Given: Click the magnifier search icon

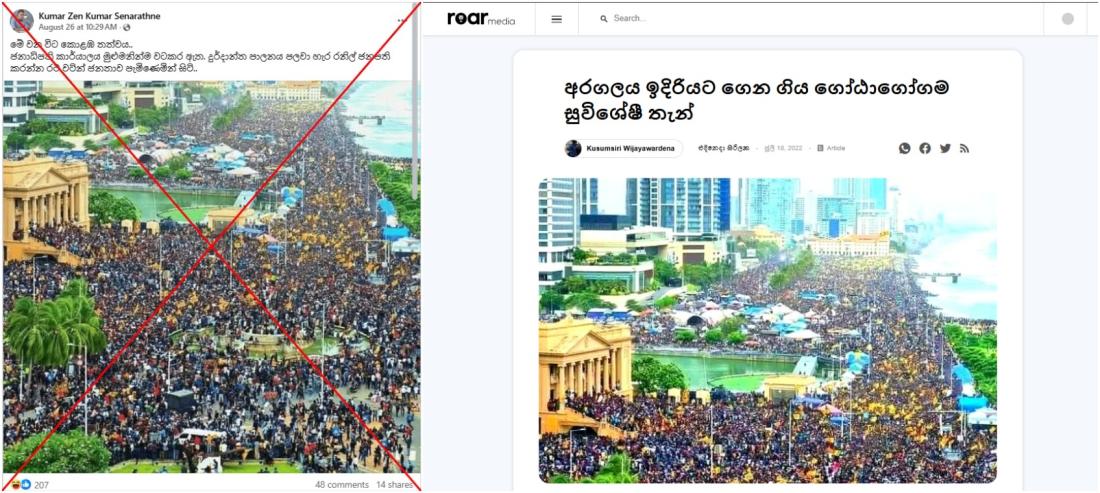Looking at the screenshot, I should click(x=604, y=19).
